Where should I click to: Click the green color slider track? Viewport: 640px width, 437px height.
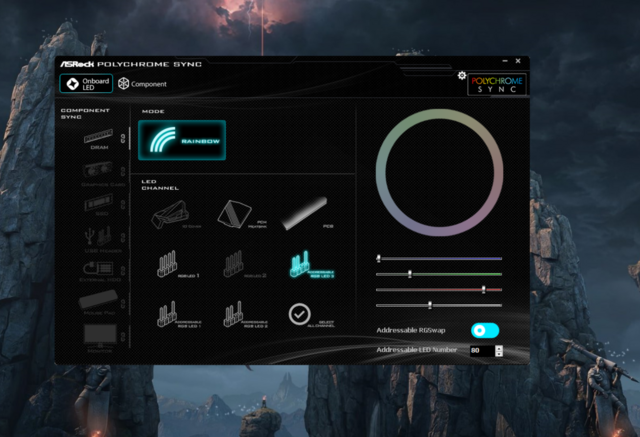click(440, 273)
